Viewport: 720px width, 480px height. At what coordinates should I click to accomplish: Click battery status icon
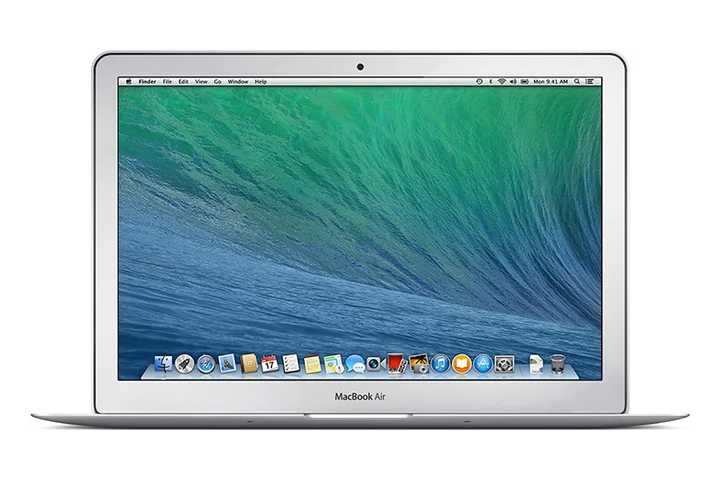pyautogui.click(x=525, y=81)
